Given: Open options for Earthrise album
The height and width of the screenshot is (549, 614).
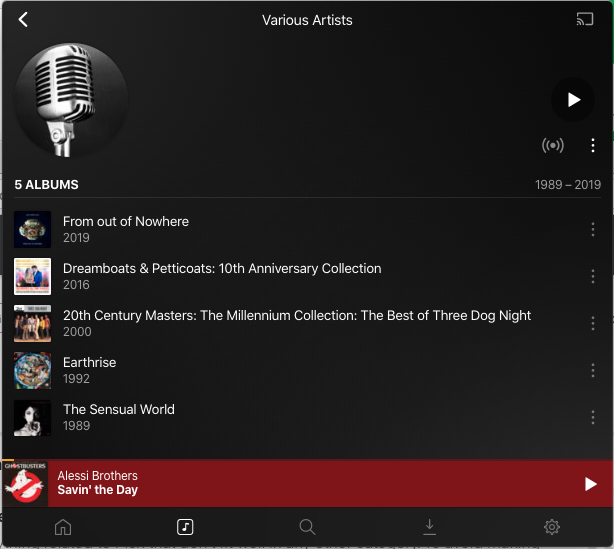Looking at the screenshot, I should click(593, 370).
